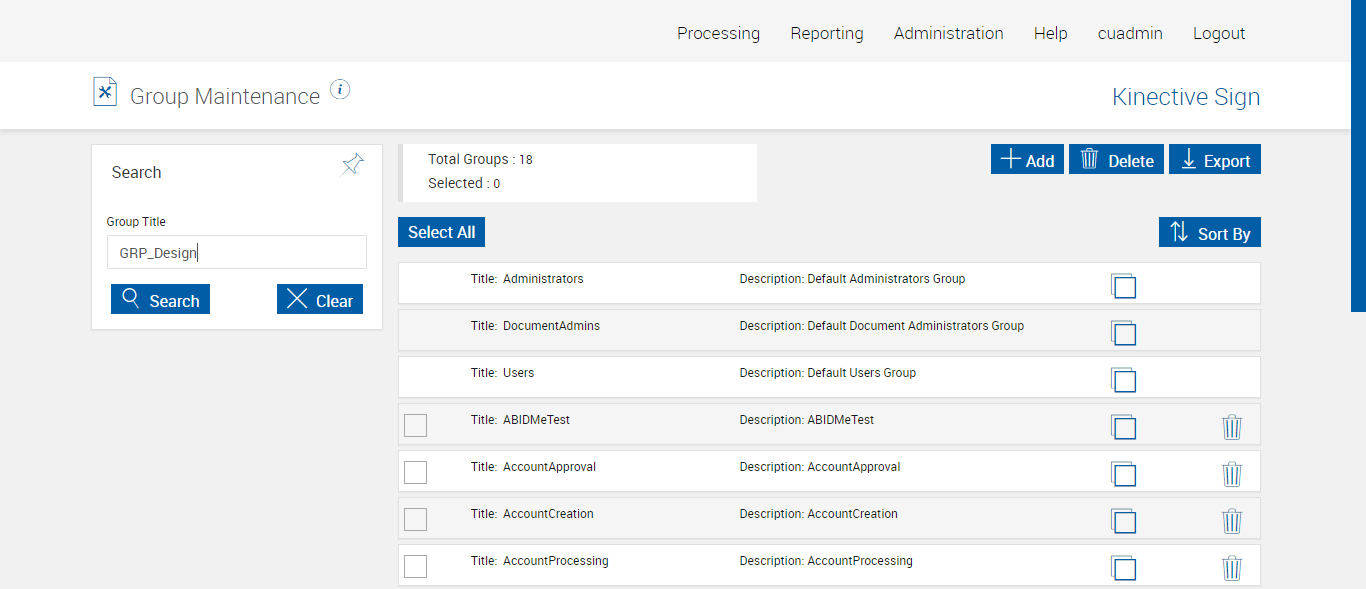Click the copy icon for DocumentAdmins group

[x=1124, y=333]
